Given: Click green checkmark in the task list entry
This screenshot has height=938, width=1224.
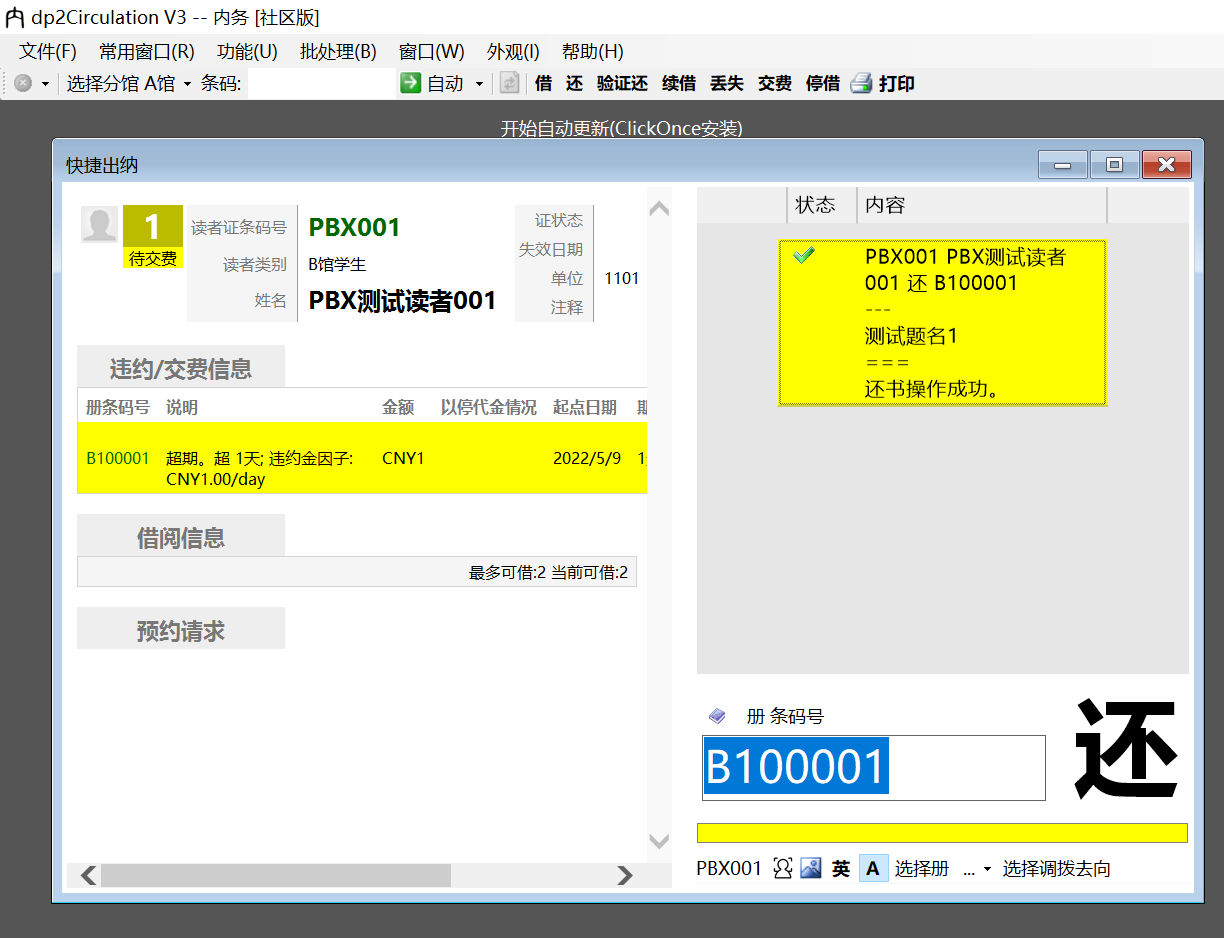Looking at the screenshot, I should click(804, 256).
